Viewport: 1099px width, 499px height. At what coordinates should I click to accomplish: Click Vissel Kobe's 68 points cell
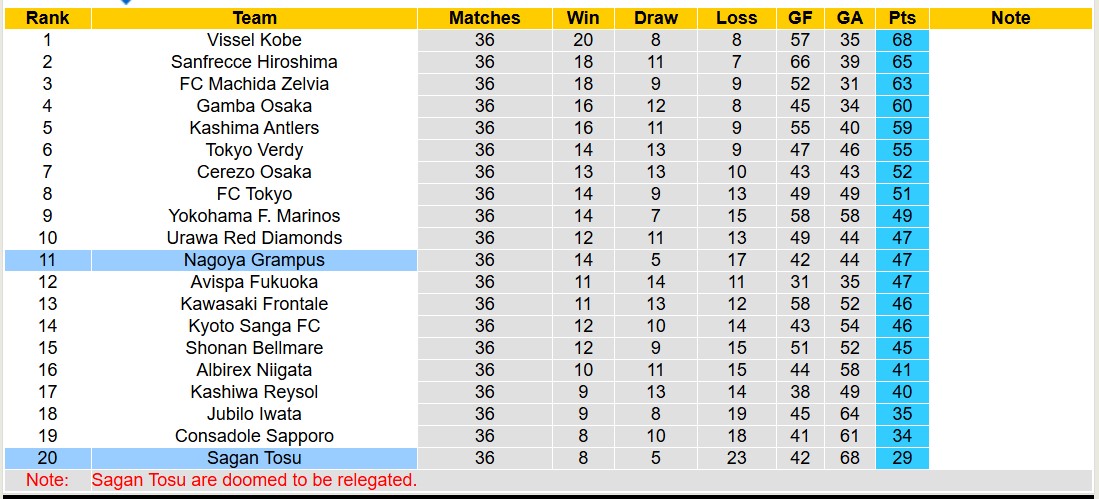click(x=902, y=40)
